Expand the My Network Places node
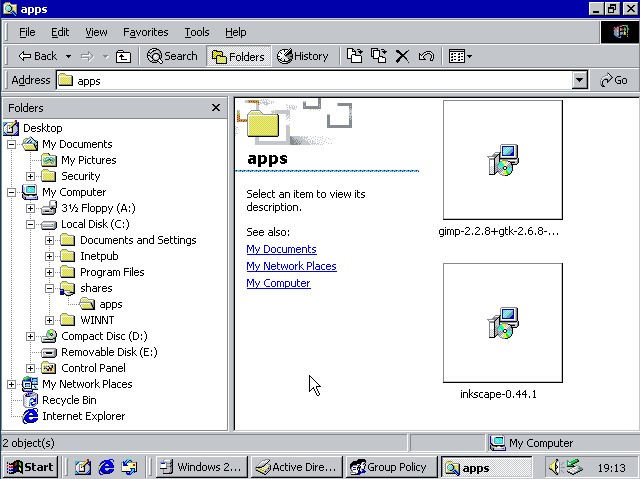Screen dimensions: 640x479 pos(11,384)
